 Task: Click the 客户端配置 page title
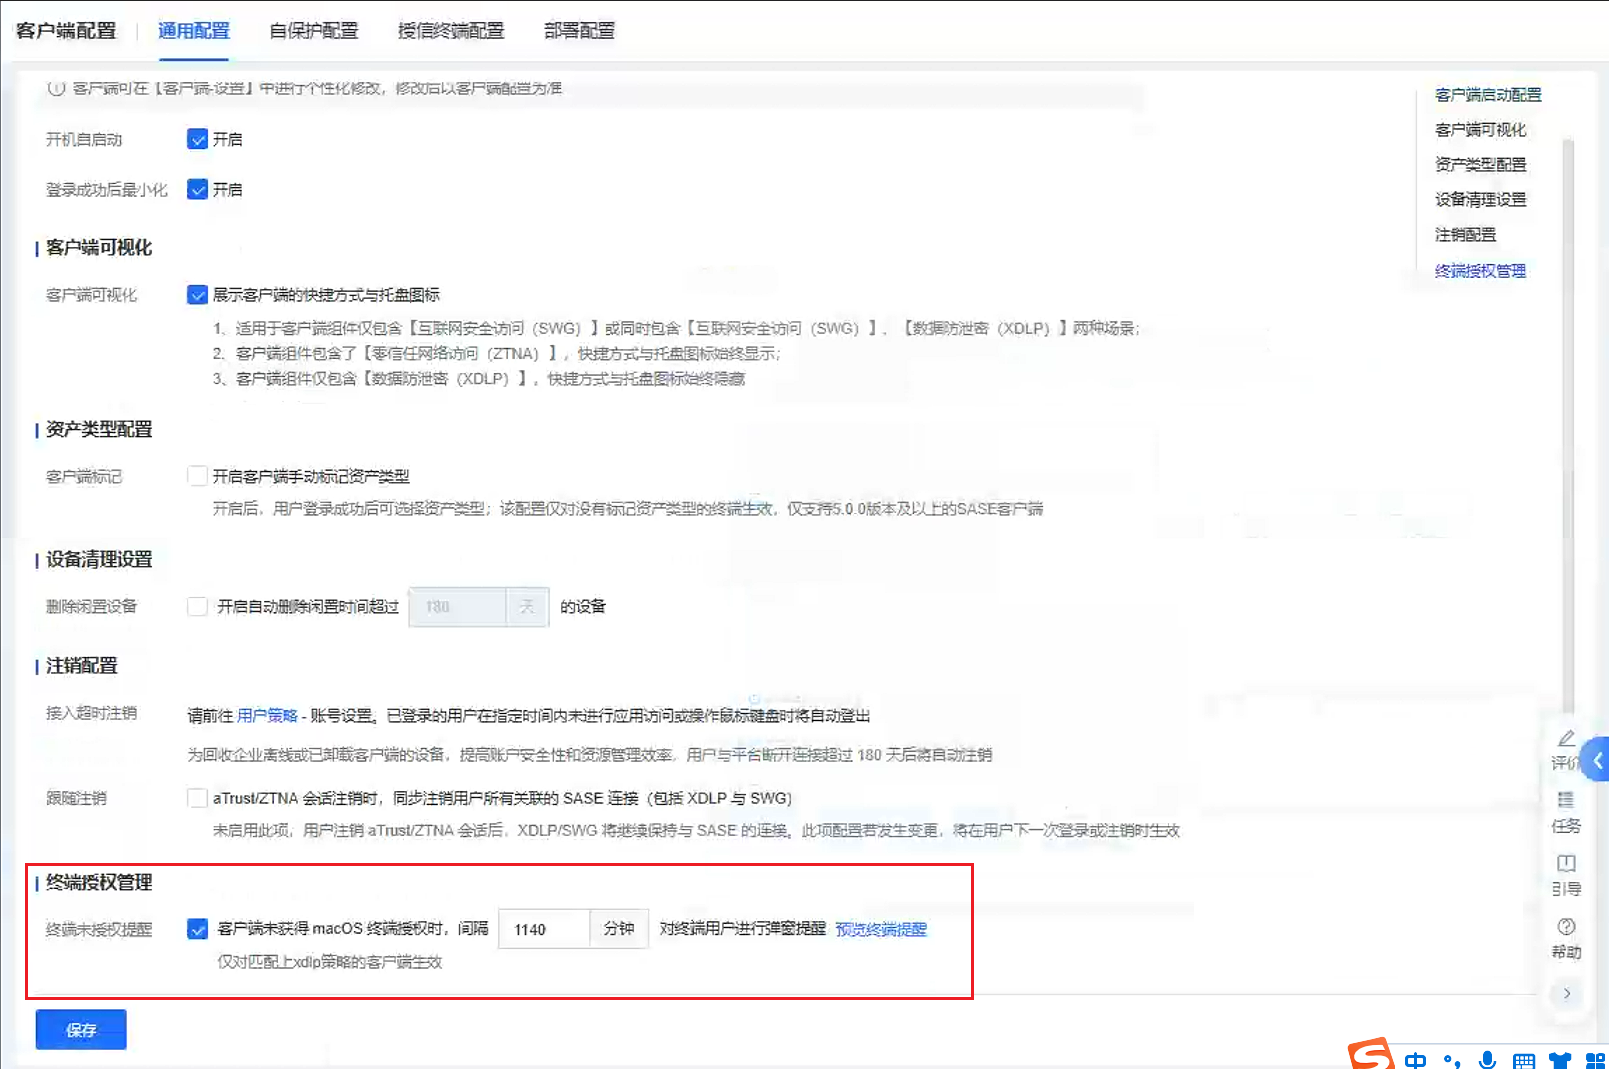tap(66, 31)
